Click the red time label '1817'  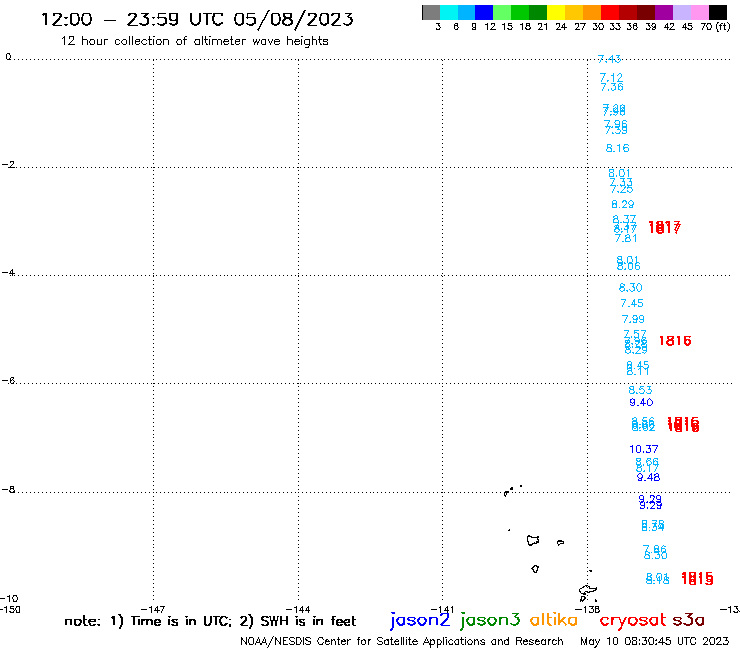[x=664, y=228]
